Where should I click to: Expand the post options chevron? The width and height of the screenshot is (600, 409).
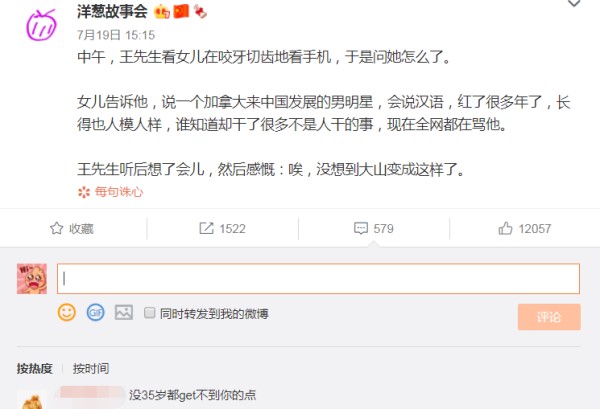tap(574, 4)
